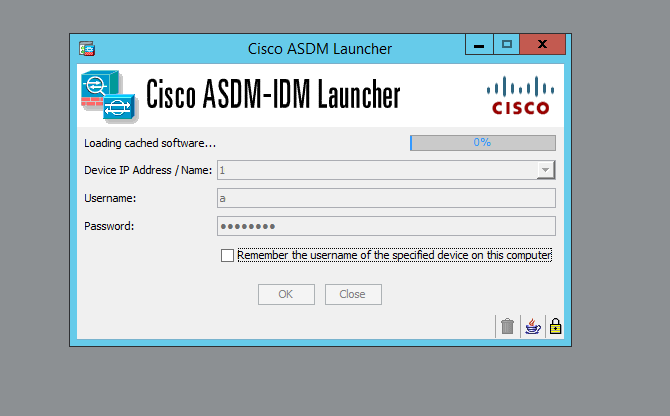Minimize the Cisco ASDM Launcher window
The height and width of the screenshot is (416, 670).
(479, 44)
